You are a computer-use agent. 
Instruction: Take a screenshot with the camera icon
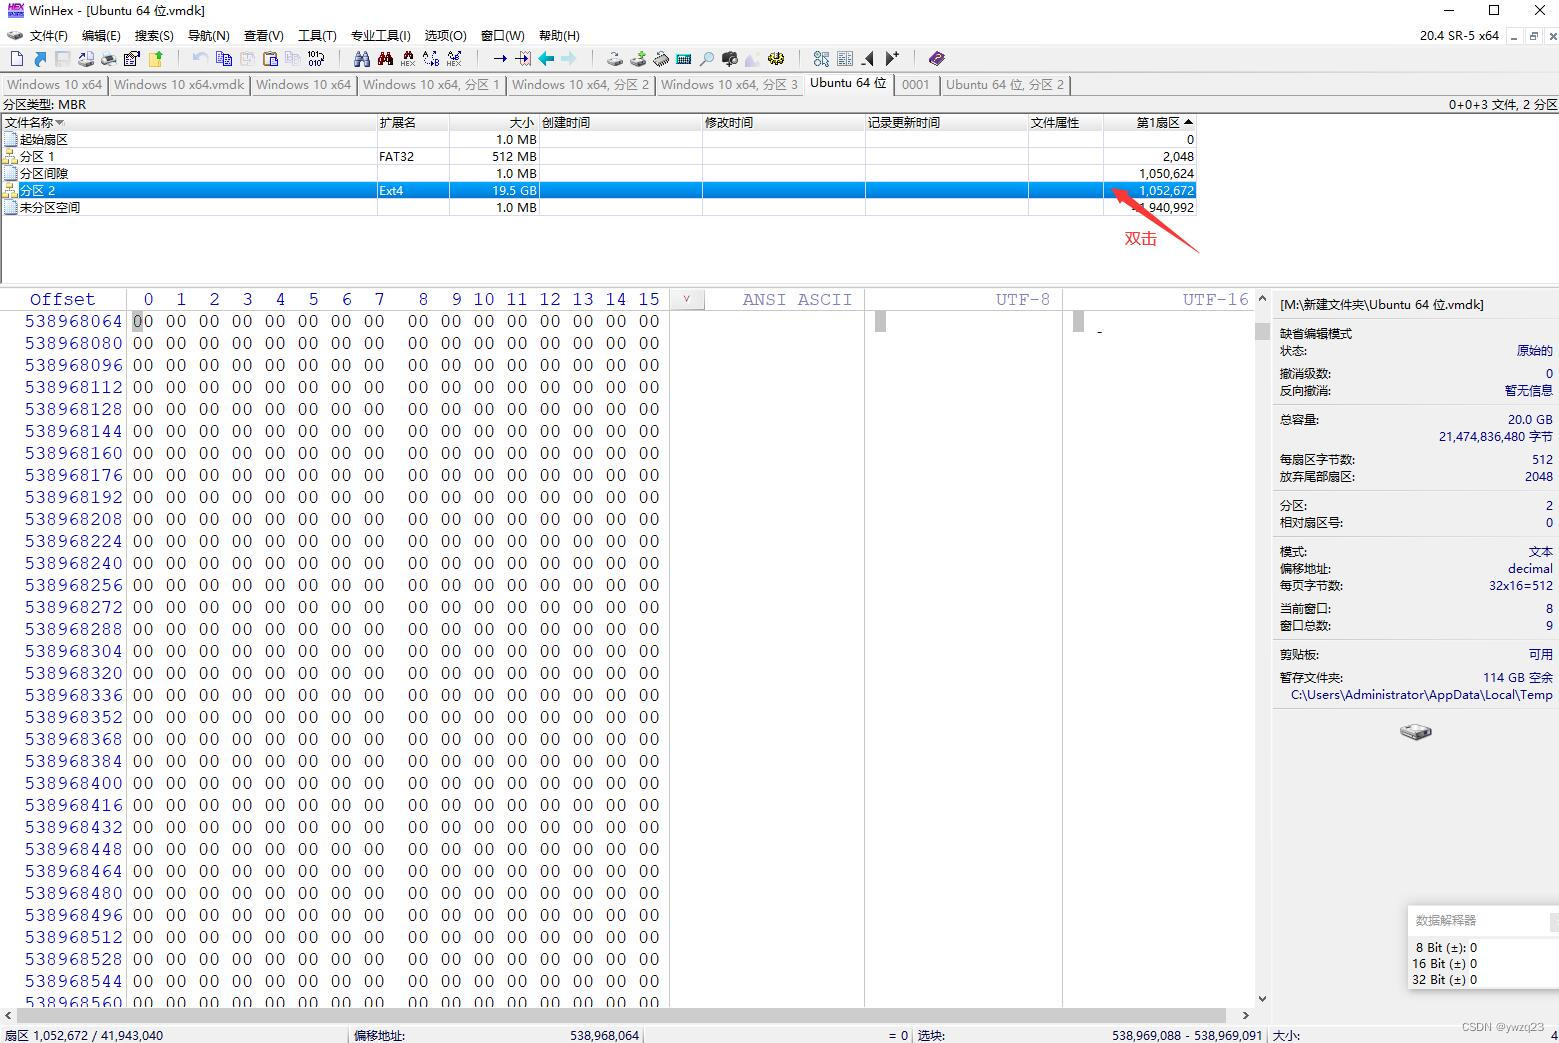(x=729, y=58)
